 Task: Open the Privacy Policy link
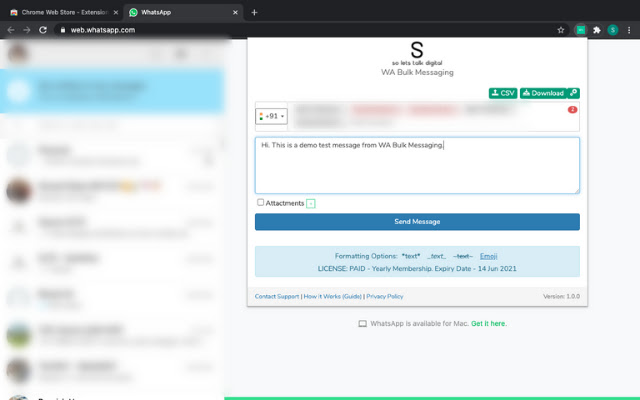pos(384,296)
